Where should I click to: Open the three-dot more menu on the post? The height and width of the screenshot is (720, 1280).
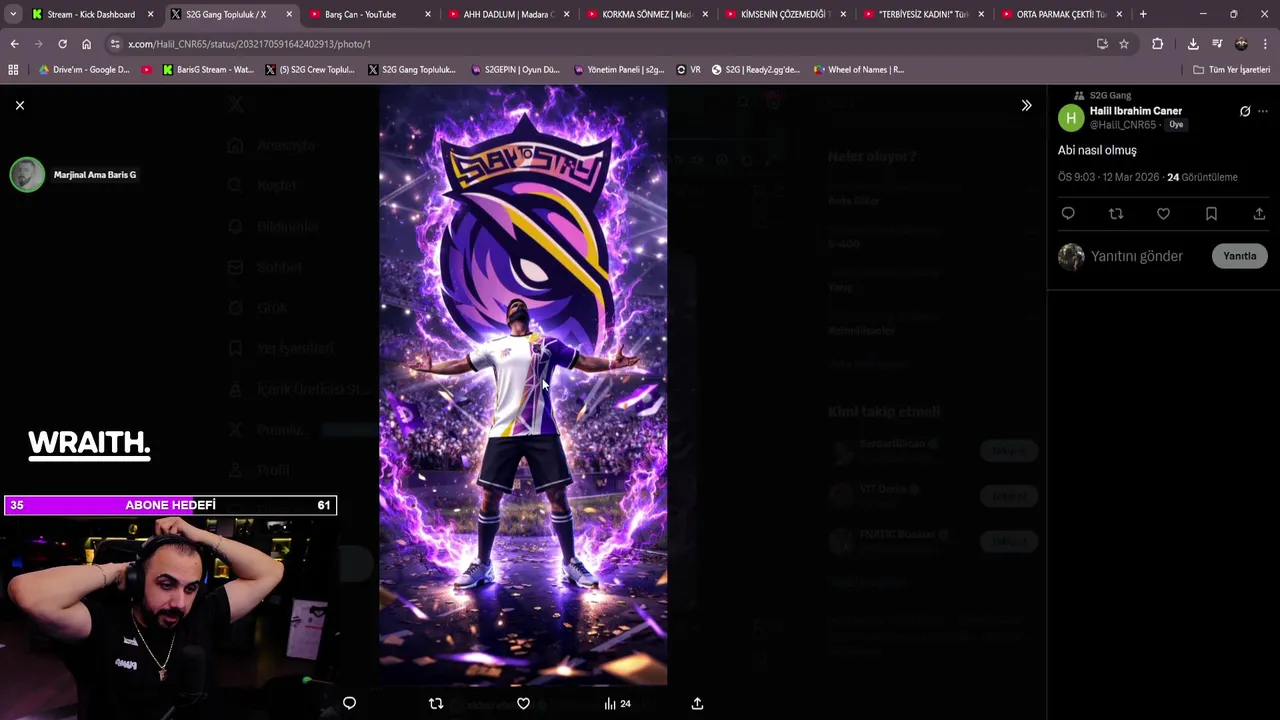(x=1263, y=111)
